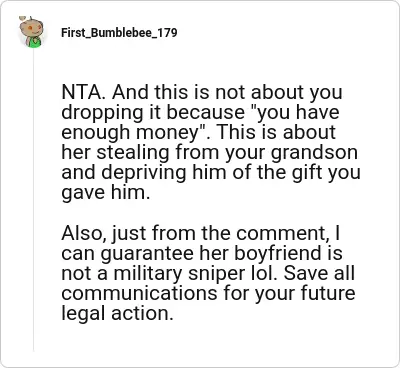Collapse the comment using the vertical thread line

pyautogui.click(x=33, y=200)
